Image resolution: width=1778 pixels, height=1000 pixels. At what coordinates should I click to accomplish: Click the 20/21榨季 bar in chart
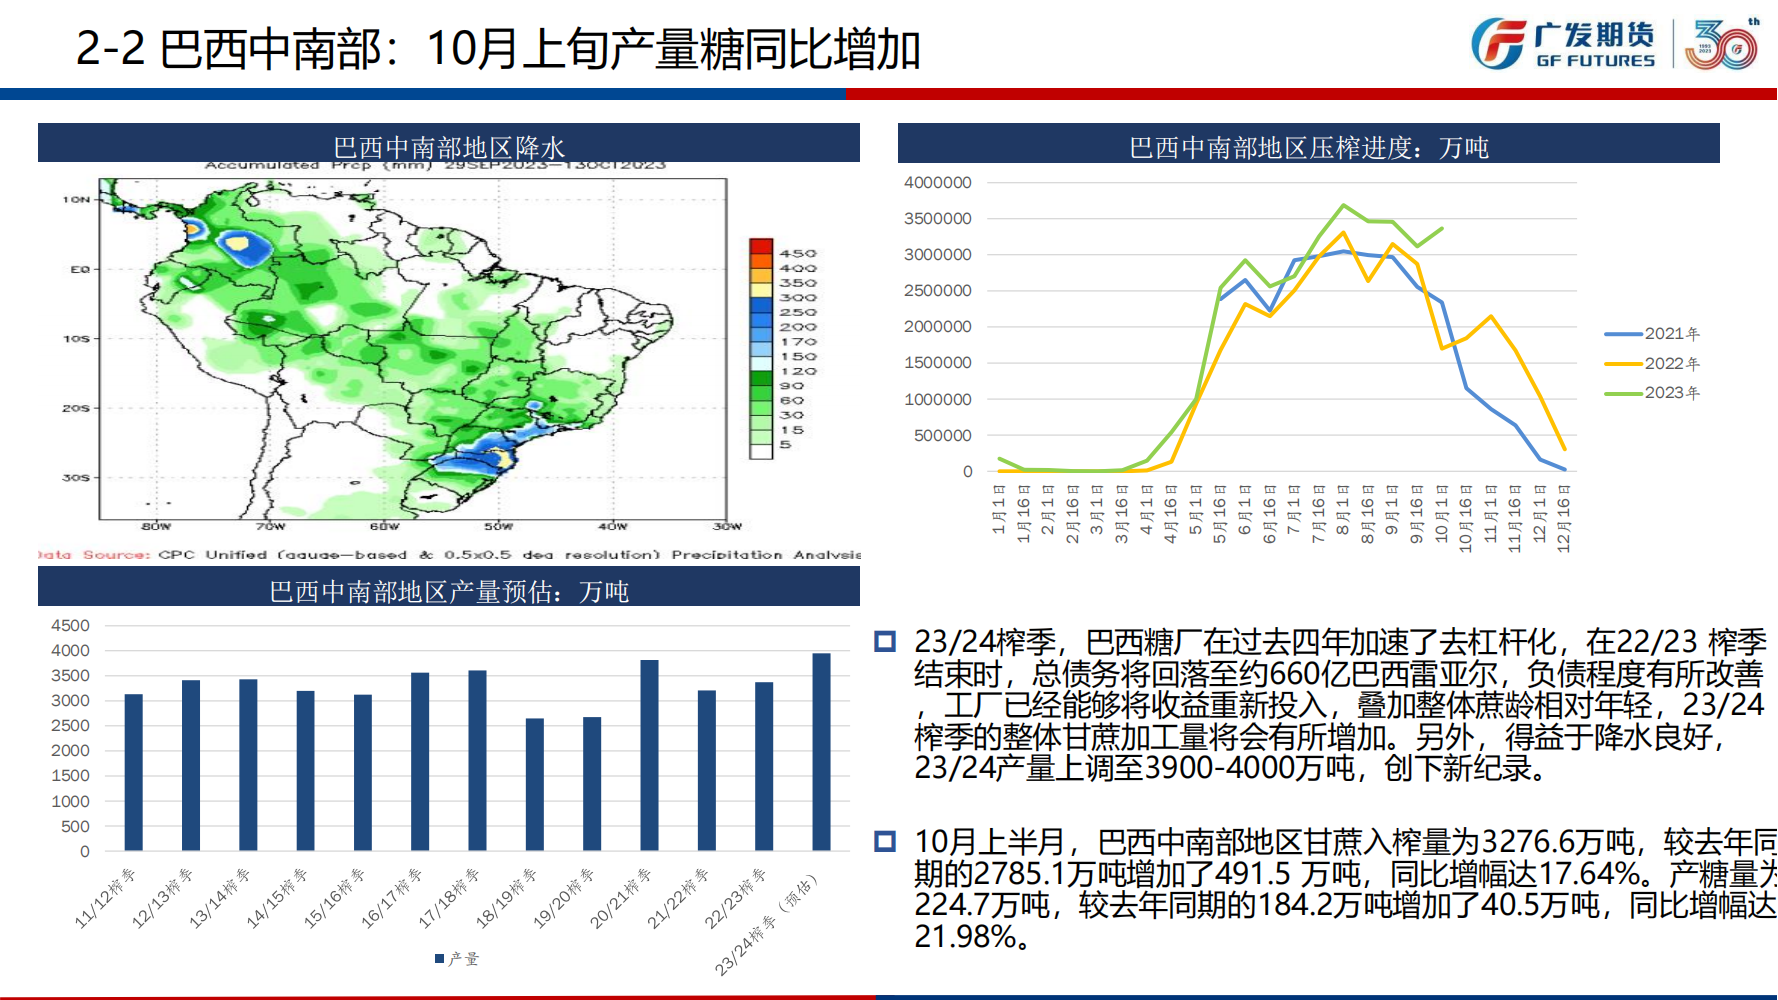coord(649,755)
